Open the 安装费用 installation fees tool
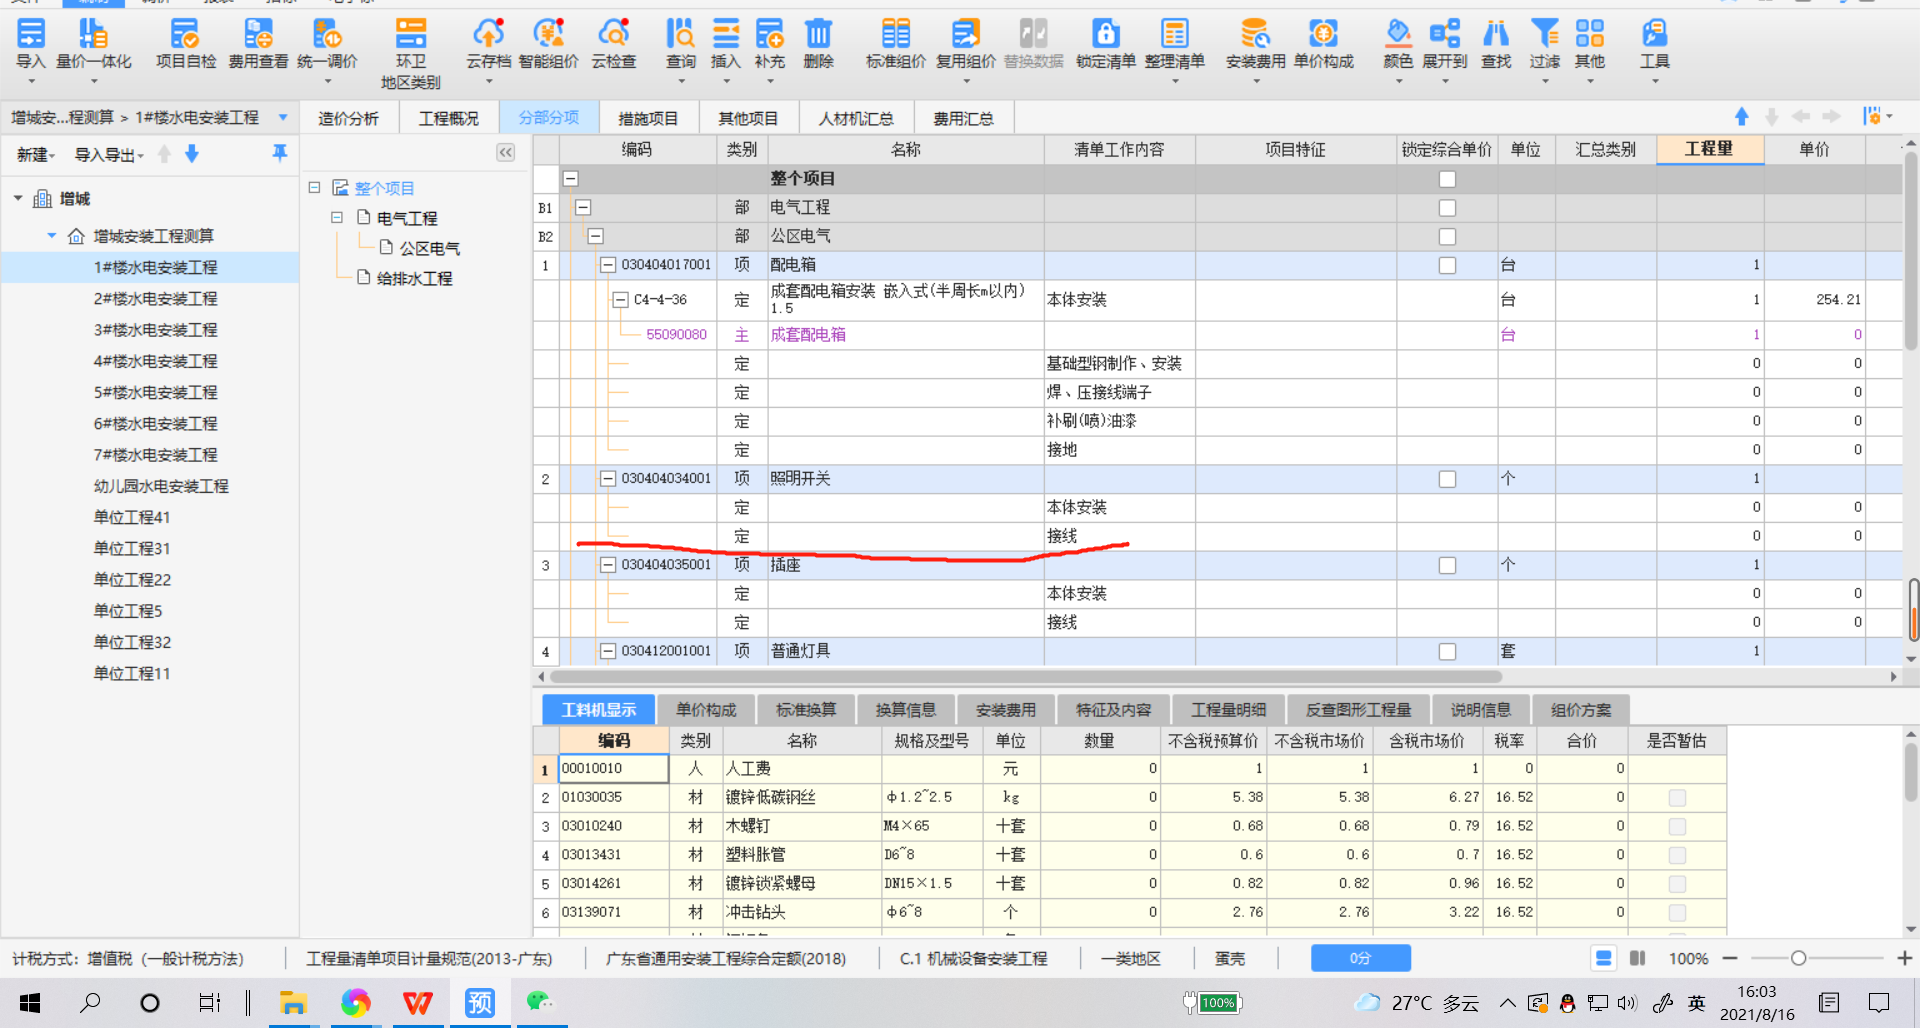This screenshot has width=1920, height=1028. (x=1255, y=45)
